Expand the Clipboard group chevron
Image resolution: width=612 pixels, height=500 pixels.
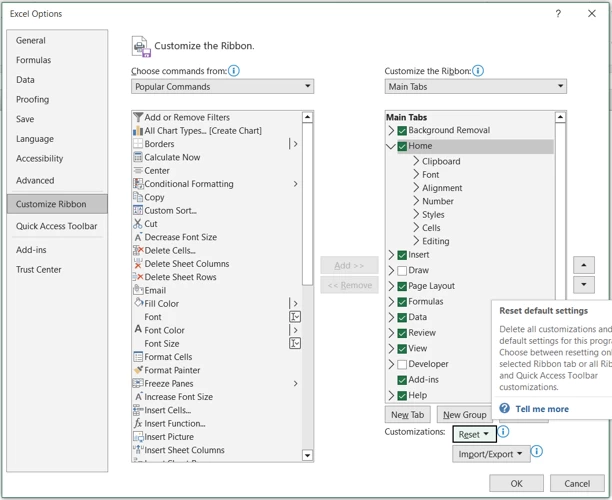(x=416, y=161)
